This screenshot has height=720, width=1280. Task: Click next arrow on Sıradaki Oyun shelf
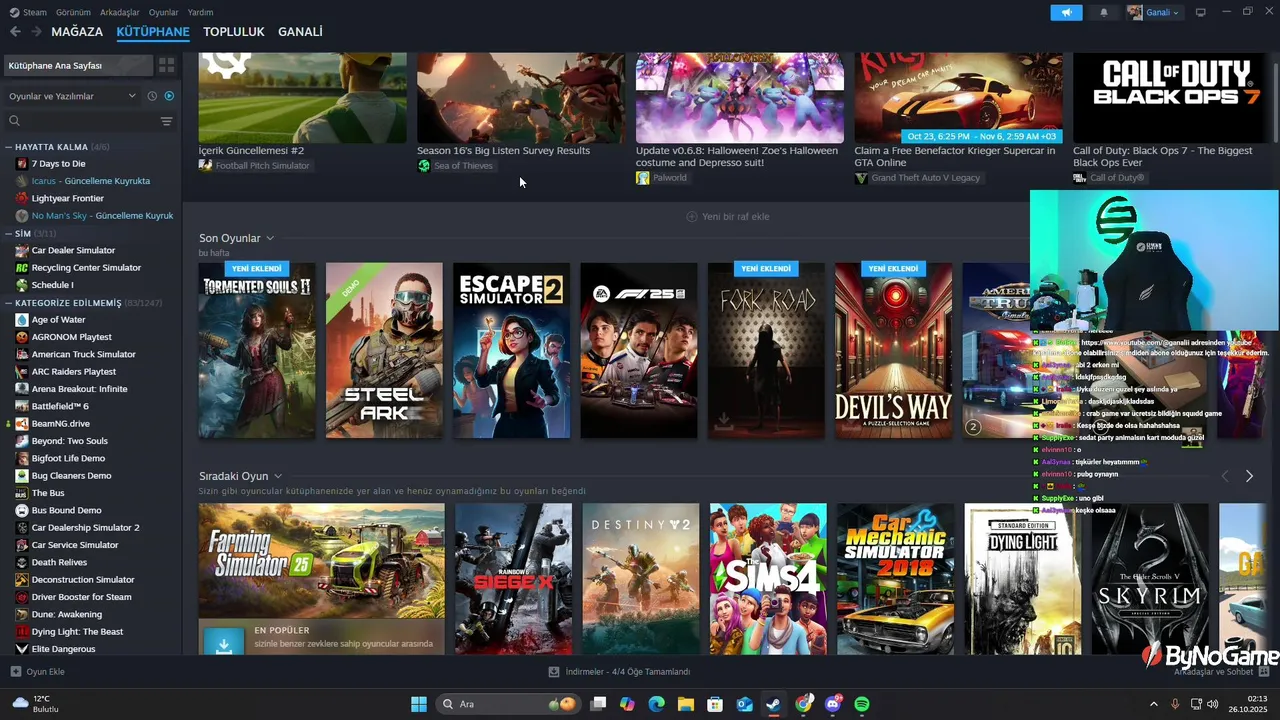click(x=1249, y=476)
